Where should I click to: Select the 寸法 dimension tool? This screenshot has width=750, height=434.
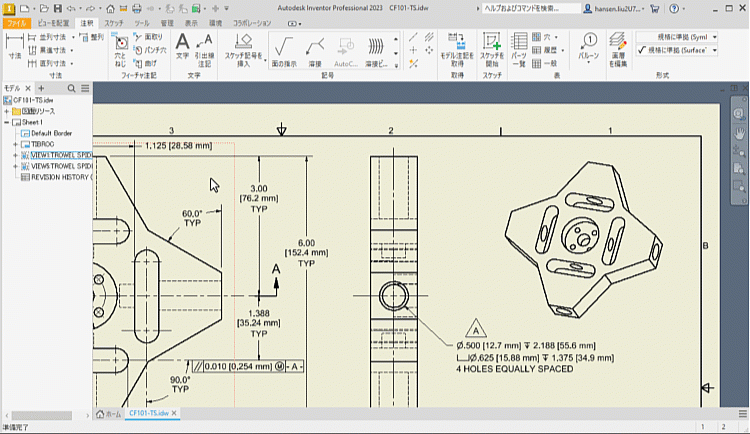[x=15, y=47]
